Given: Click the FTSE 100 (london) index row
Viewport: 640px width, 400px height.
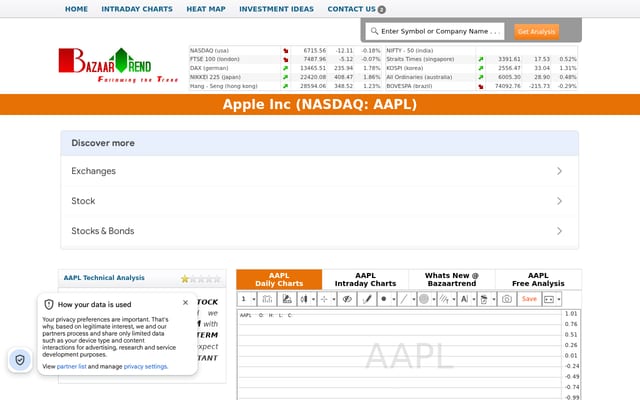Looking at the screenshot, I should [x=285, y=59].
